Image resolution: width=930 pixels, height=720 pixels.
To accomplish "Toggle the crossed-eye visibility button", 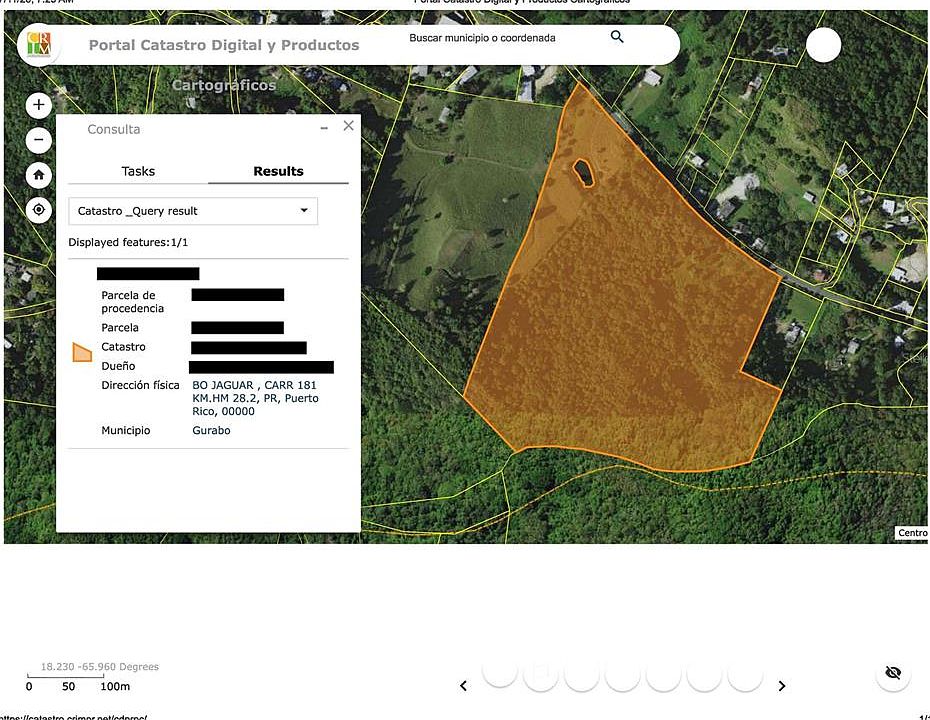I will coord(893,673).
